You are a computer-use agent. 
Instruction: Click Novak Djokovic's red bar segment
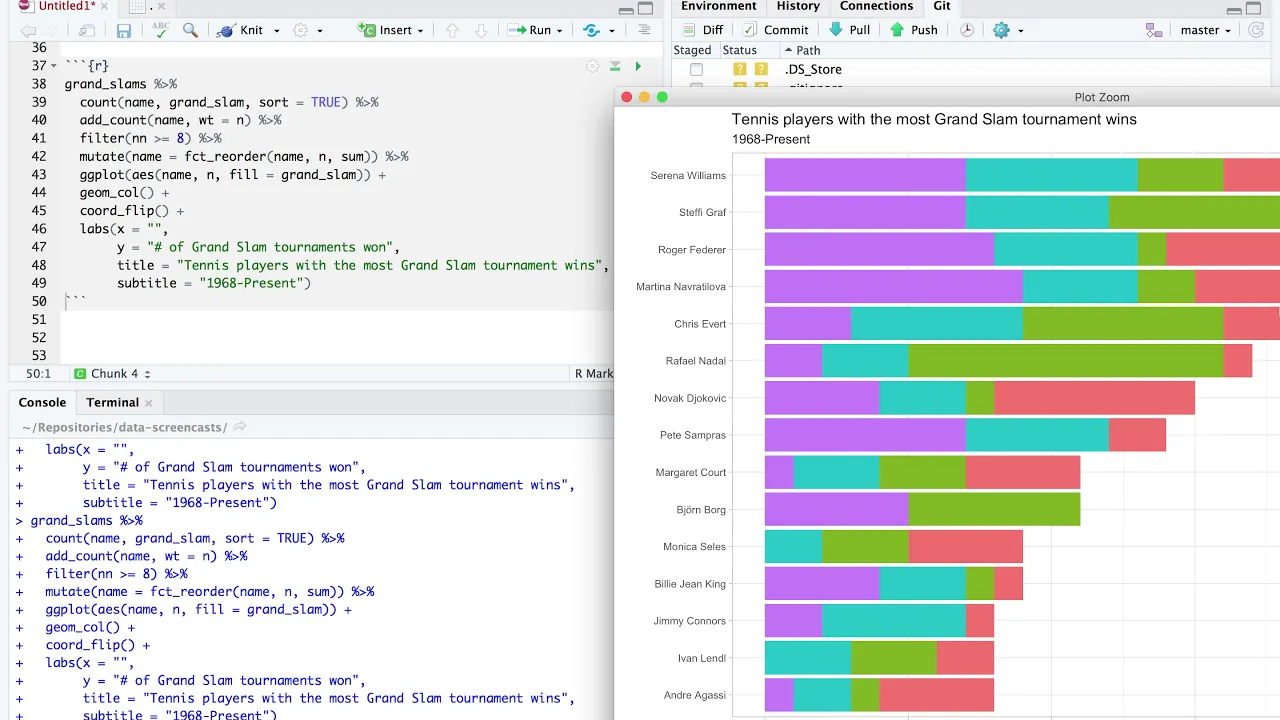coord(1094,398)
